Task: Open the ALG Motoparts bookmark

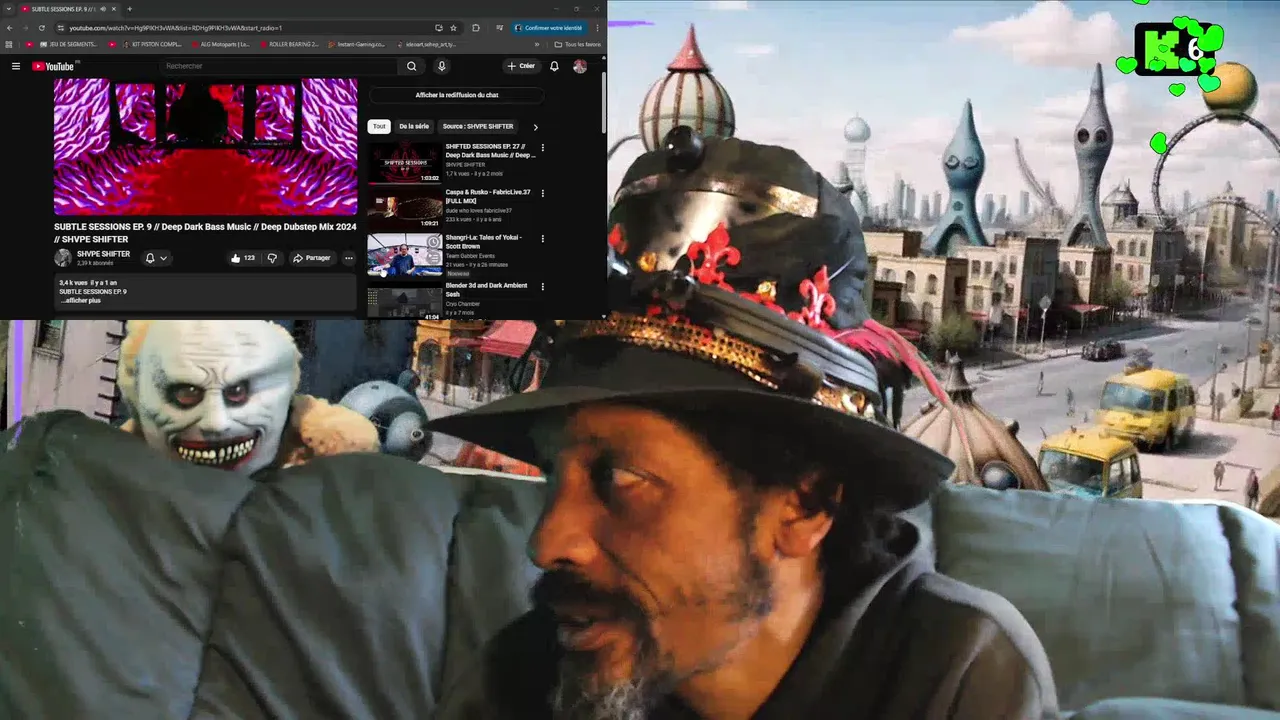Action: 220,44
